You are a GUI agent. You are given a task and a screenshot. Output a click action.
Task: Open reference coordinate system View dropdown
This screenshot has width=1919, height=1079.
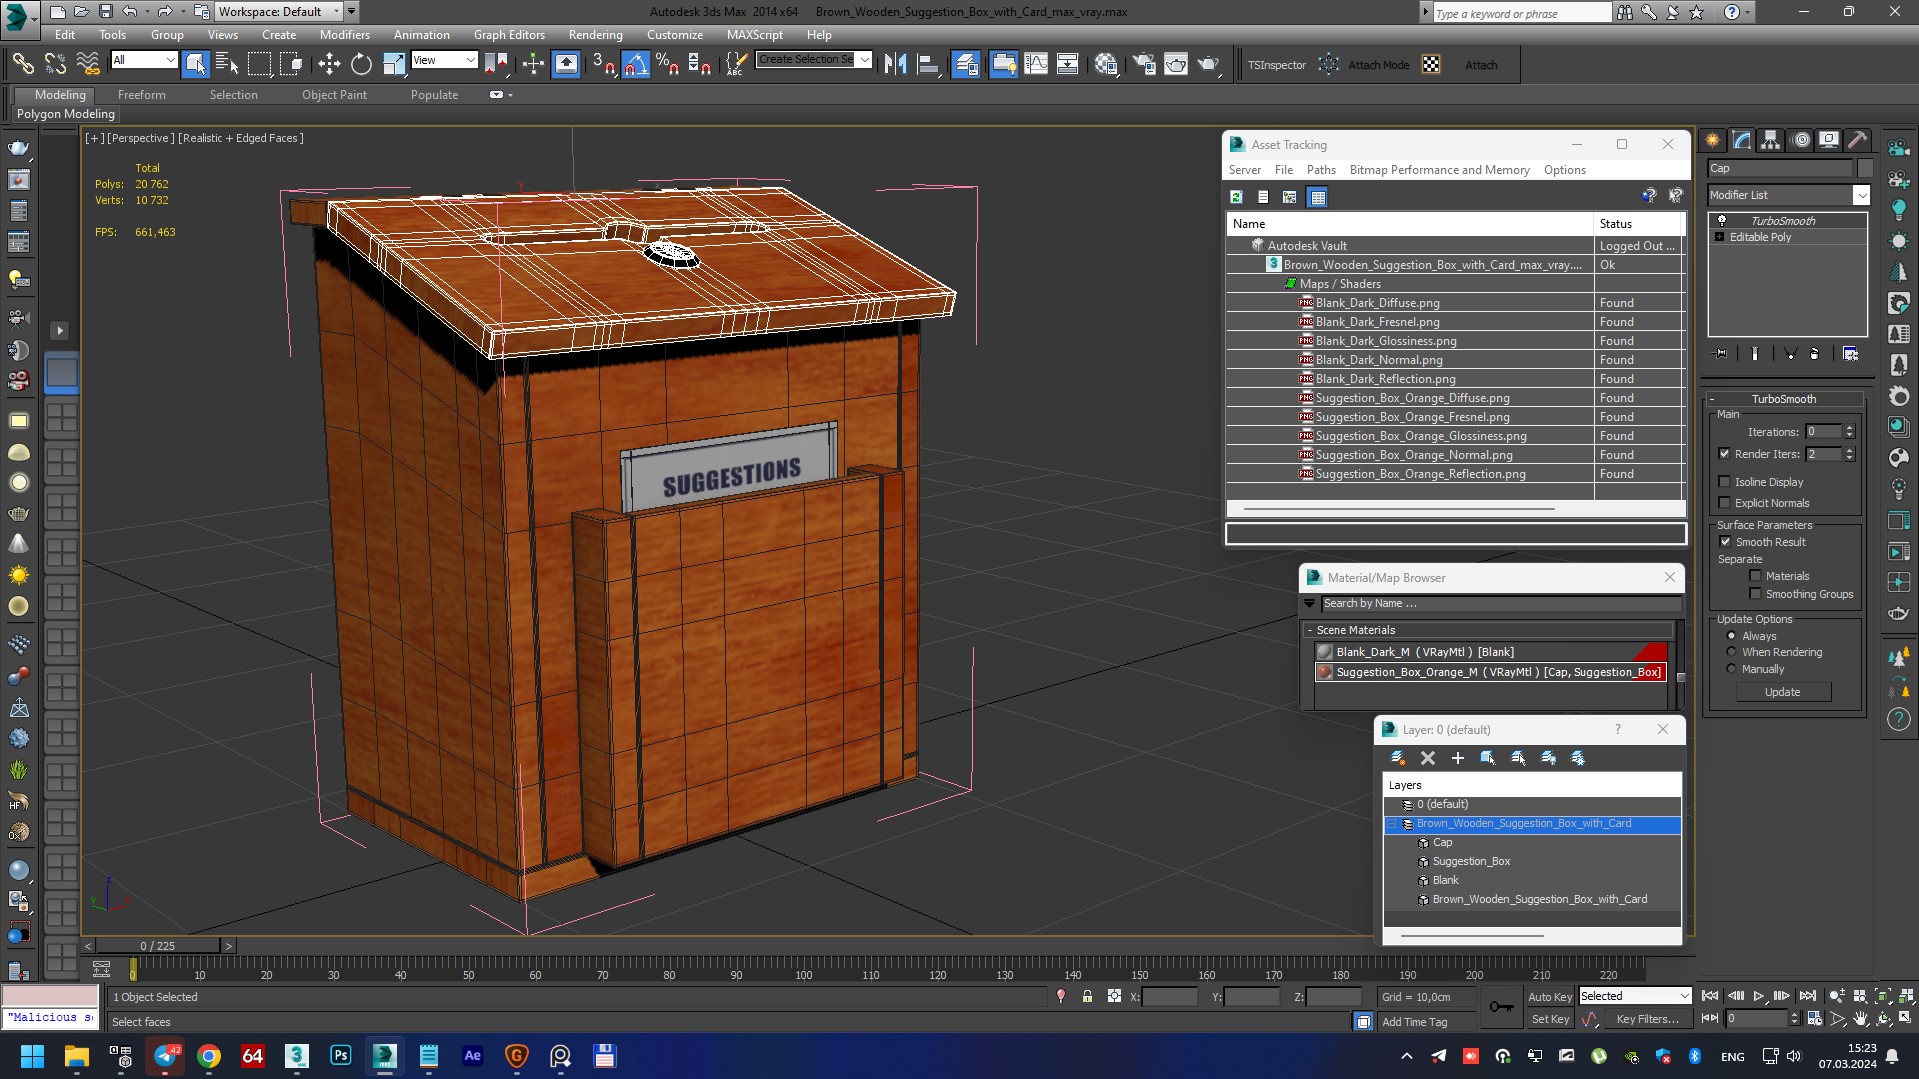click(444, 60)
